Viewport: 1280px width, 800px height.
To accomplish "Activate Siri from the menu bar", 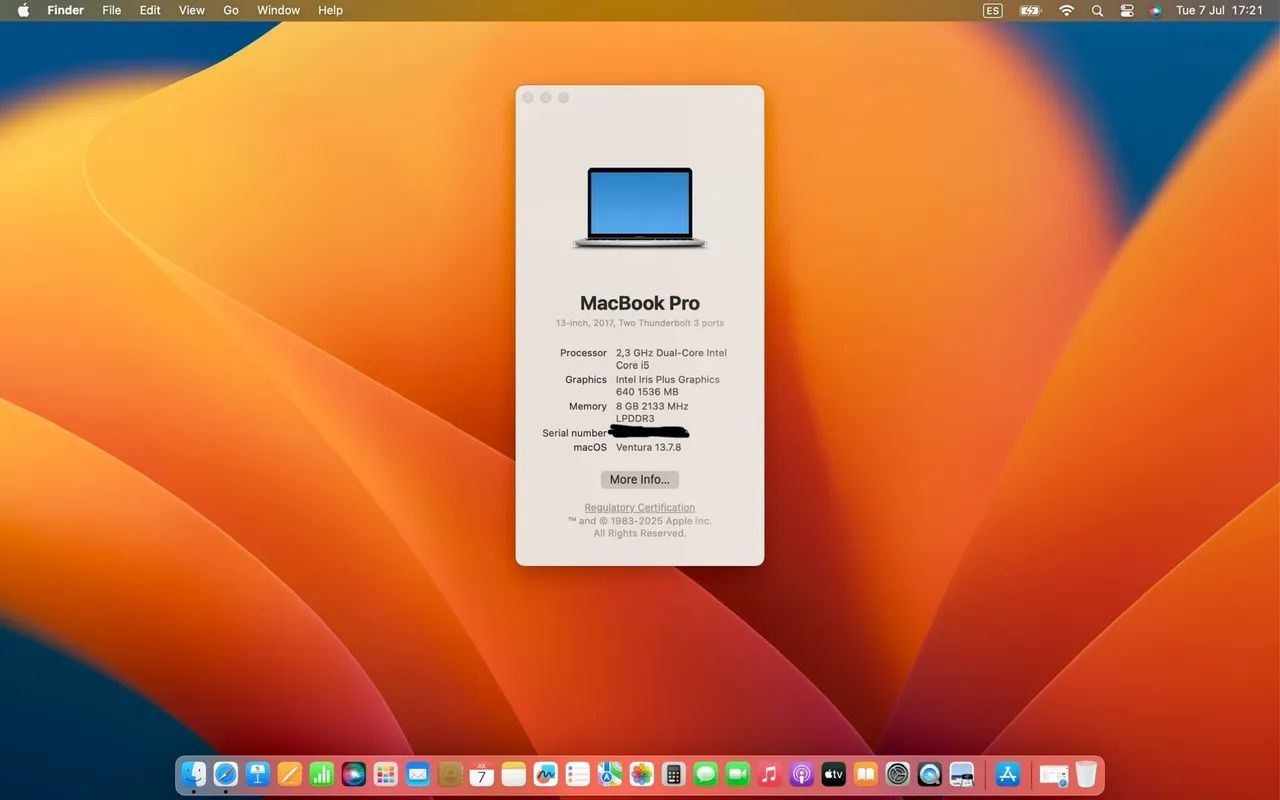I will click(x=1155, y=10).
